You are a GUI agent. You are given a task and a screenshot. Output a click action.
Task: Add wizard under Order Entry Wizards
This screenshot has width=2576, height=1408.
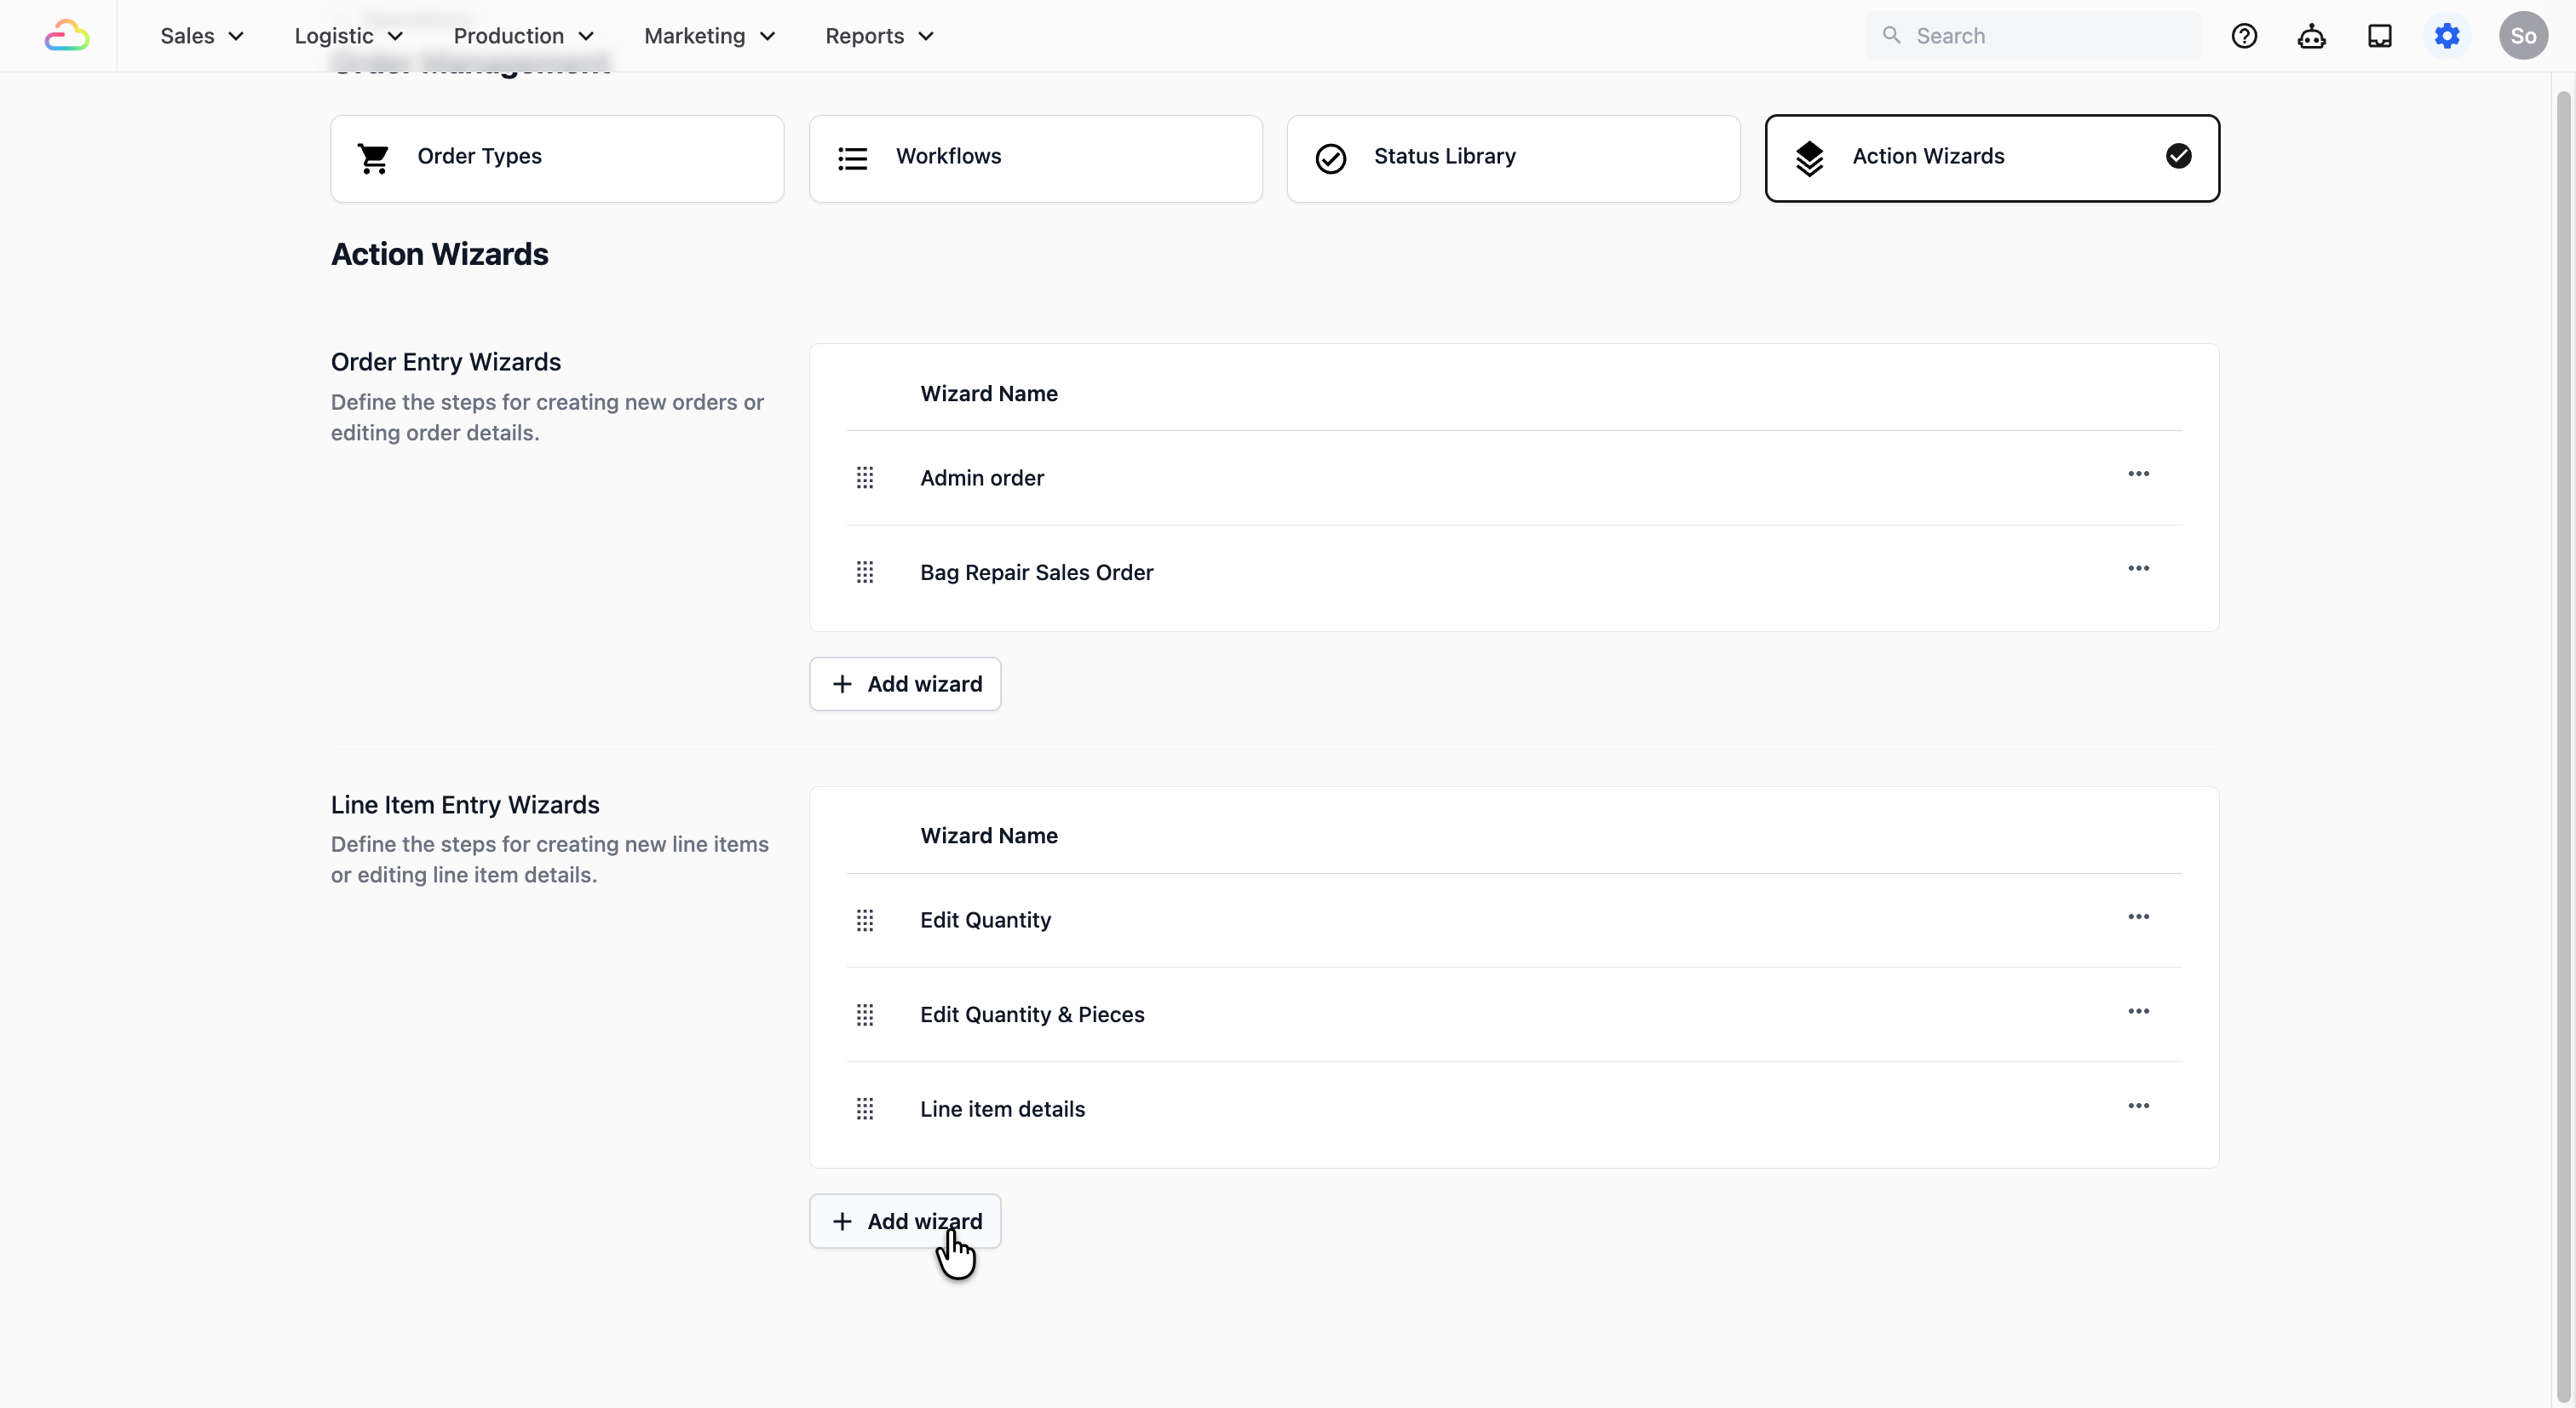point(905,684)
